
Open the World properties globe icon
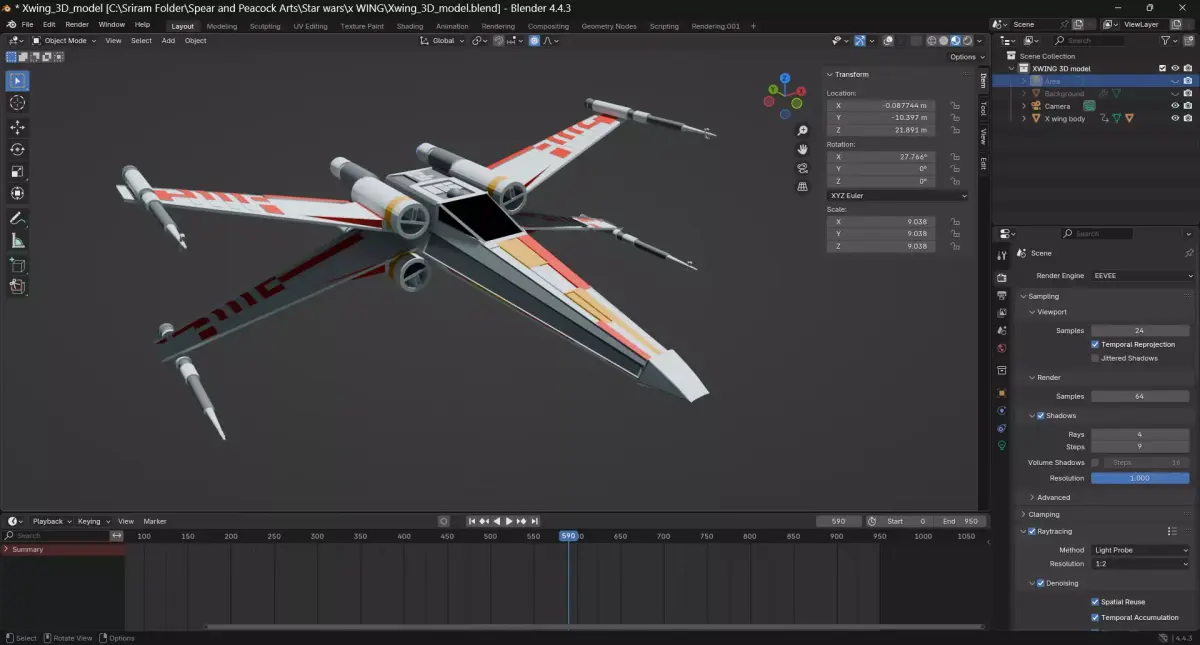click(x=1001, y=348)
